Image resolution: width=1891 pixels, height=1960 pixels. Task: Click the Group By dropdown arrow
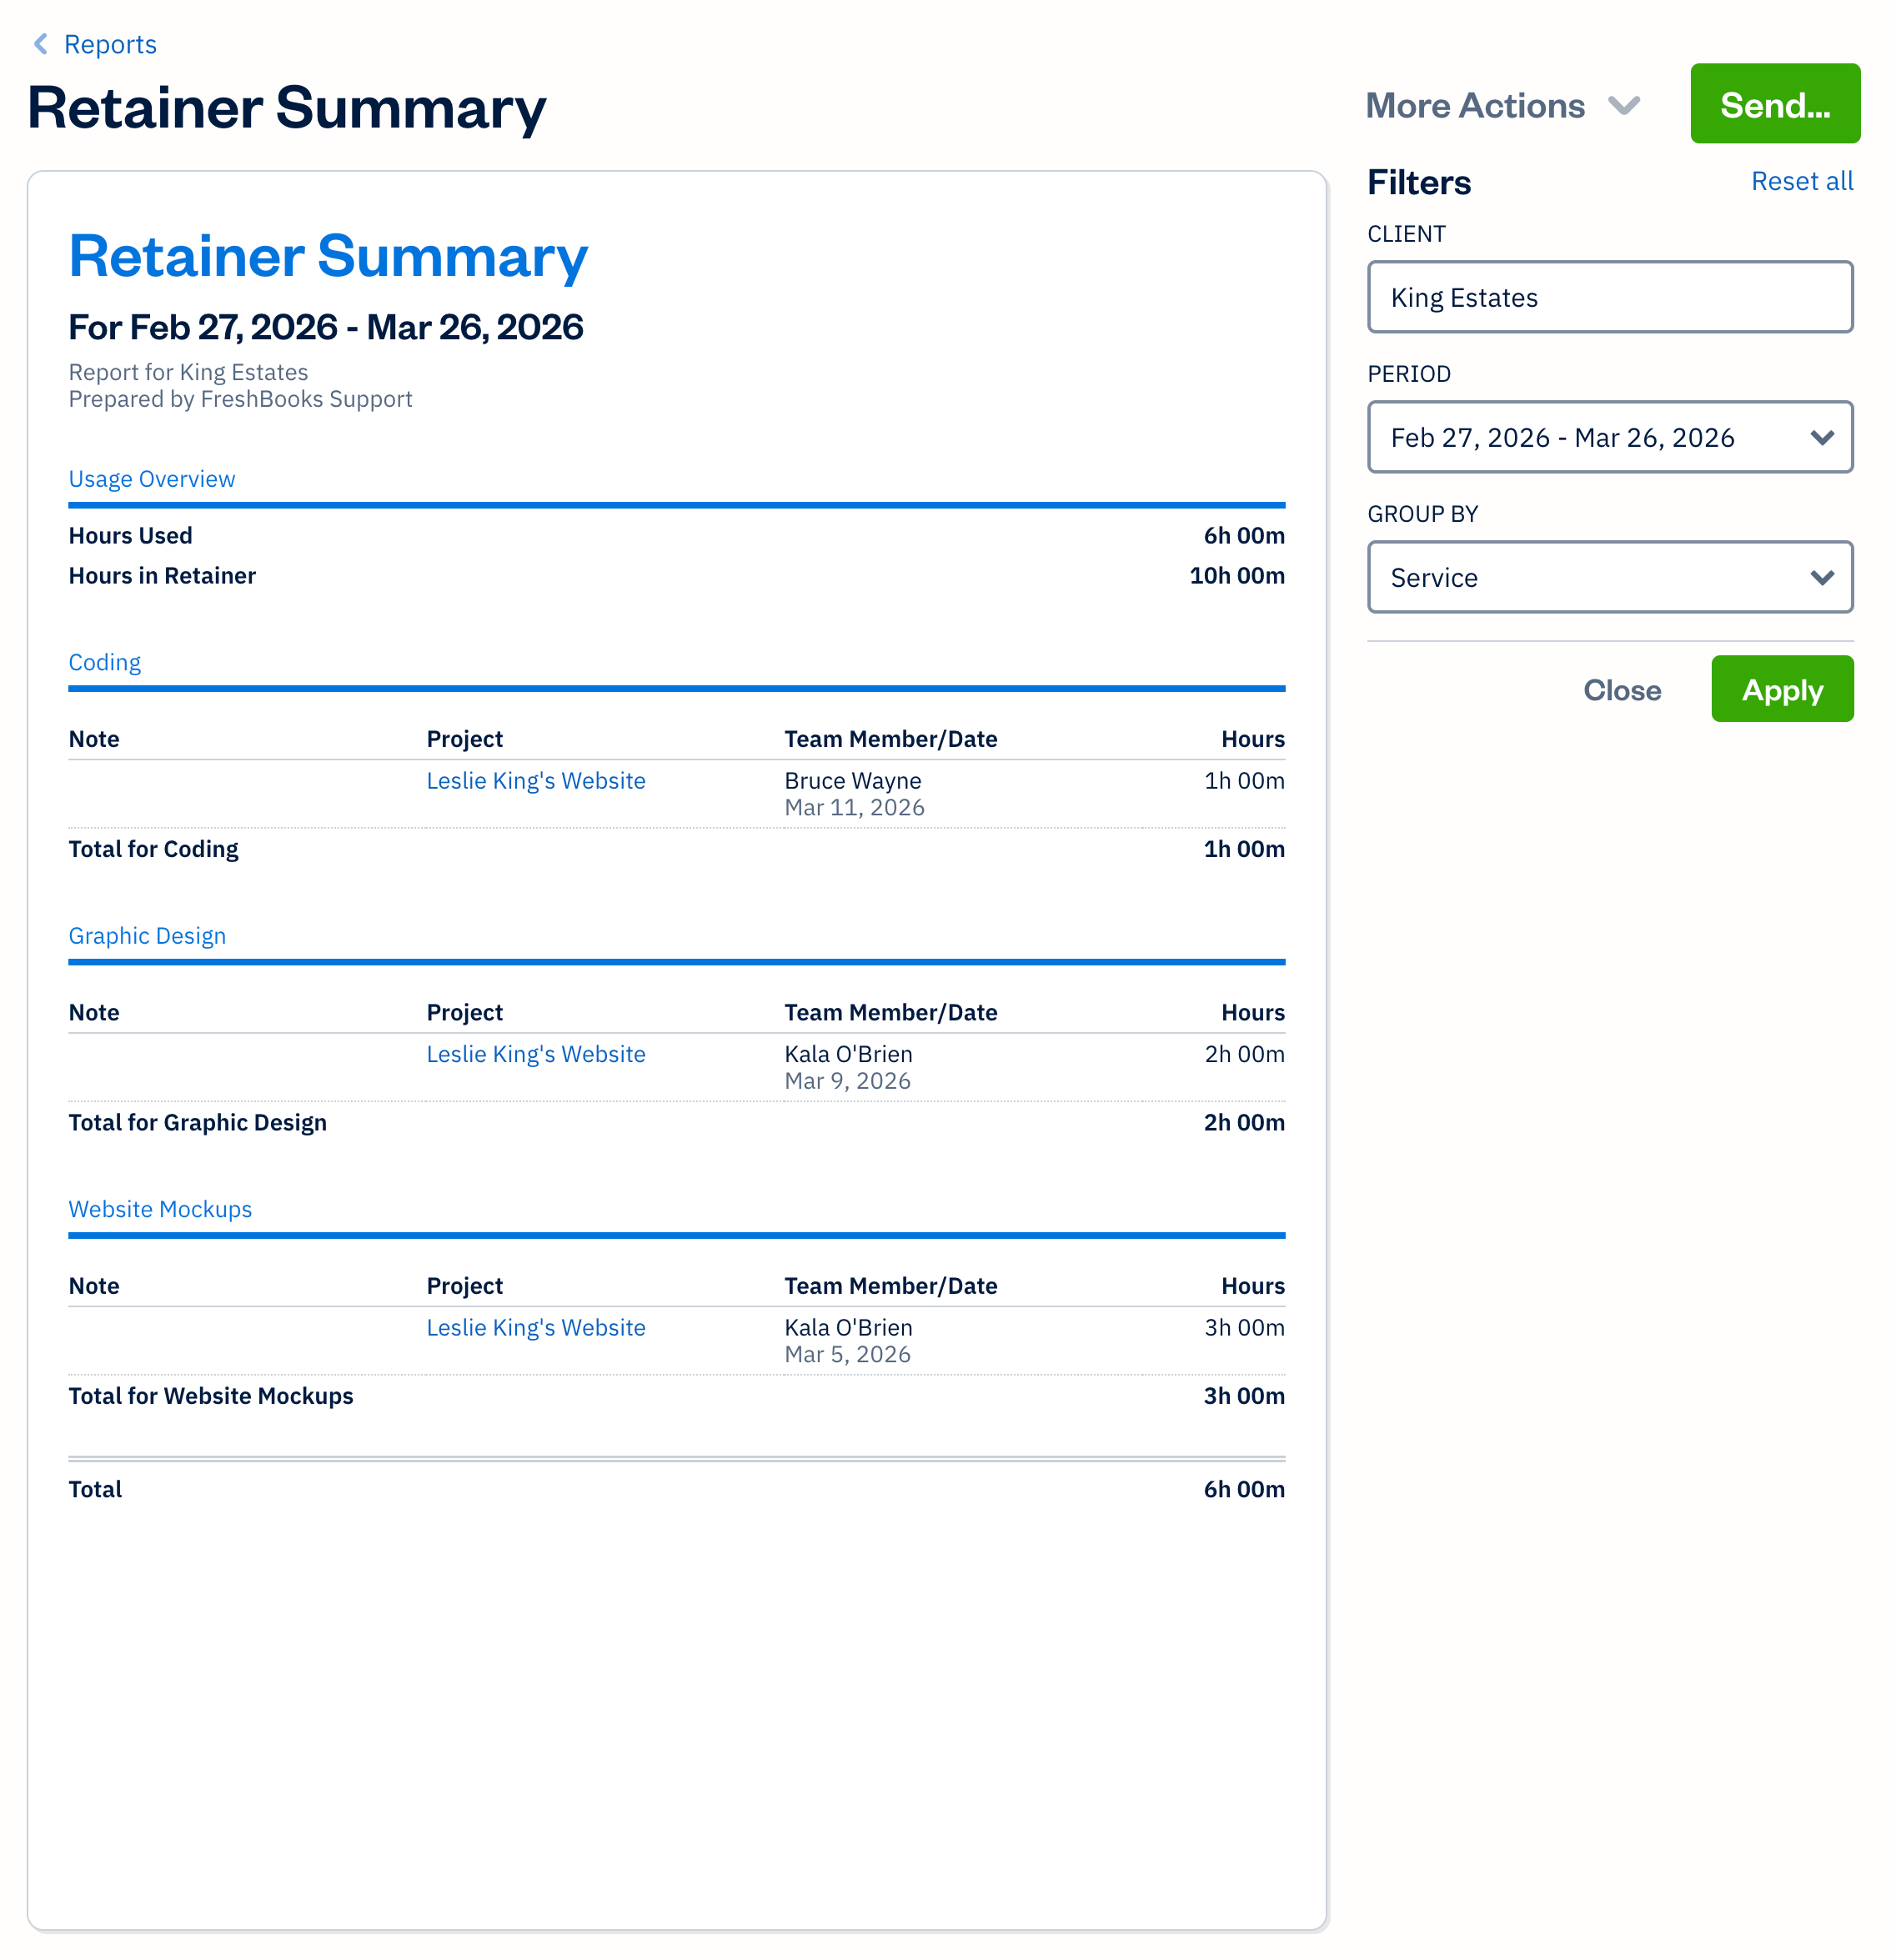(1822, 577)
